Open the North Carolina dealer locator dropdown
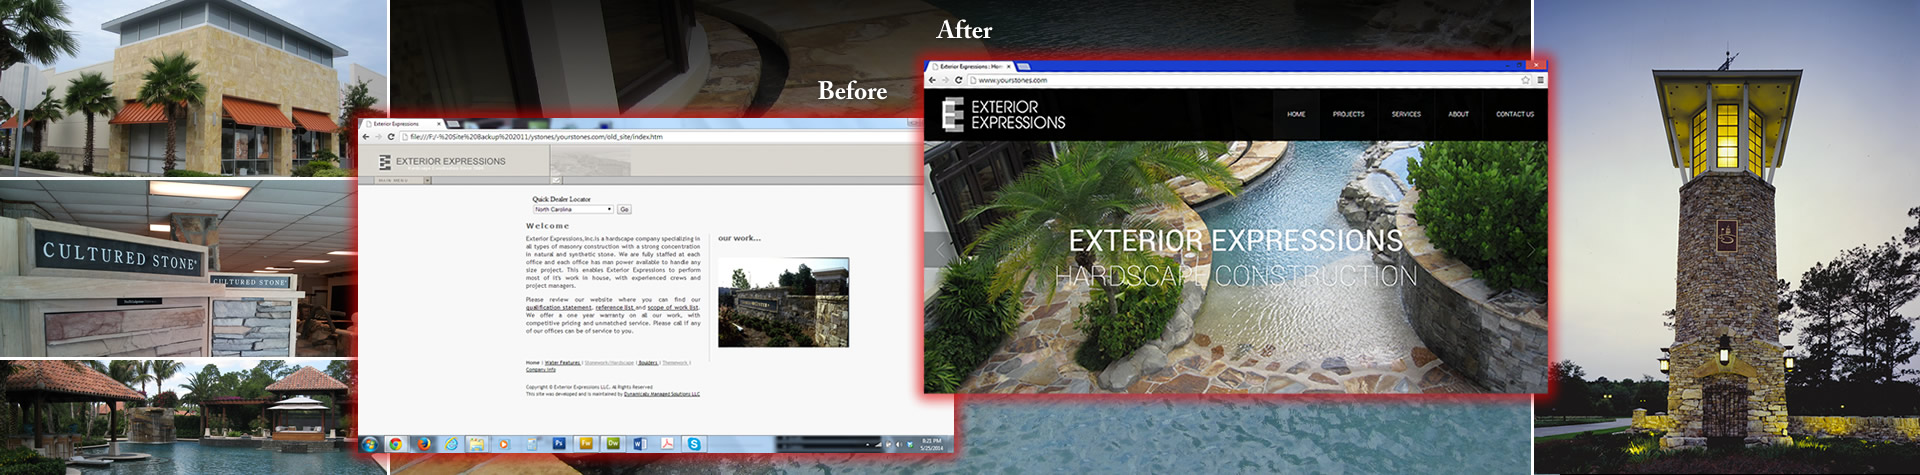Screen dimensions: 1920x475 coord(573,209)
